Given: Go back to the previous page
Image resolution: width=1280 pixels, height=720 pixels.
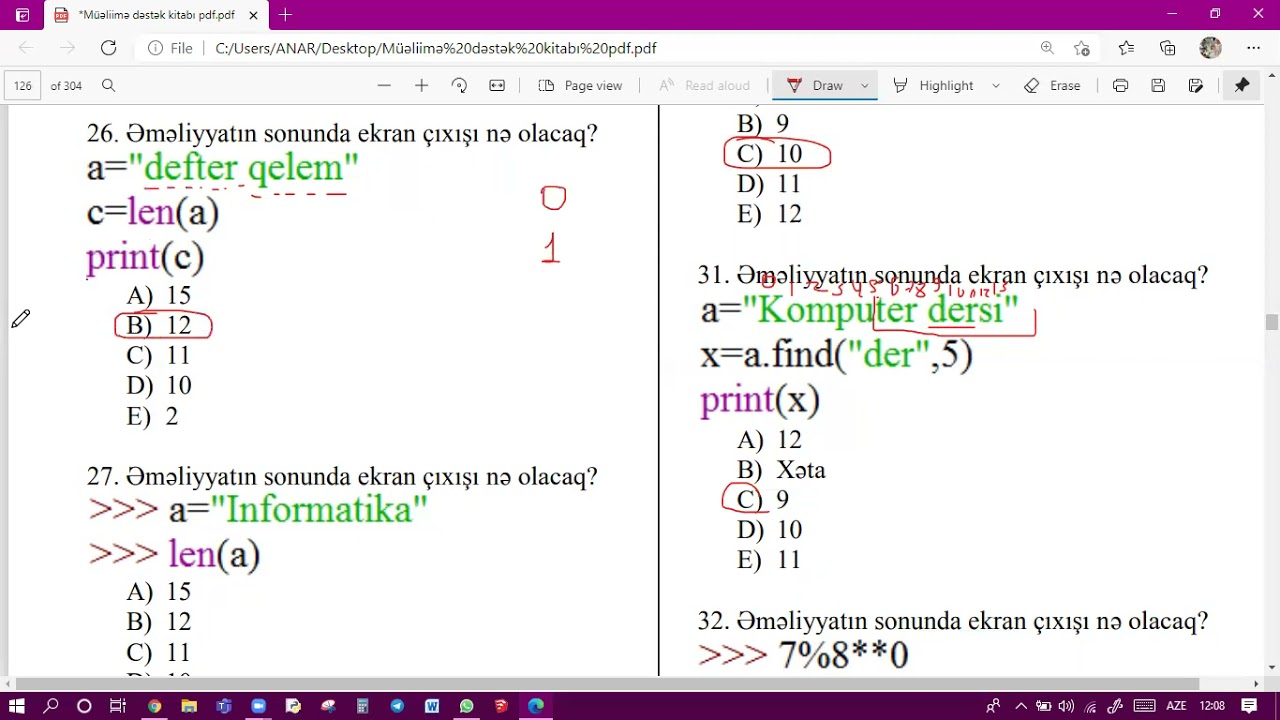Looking at the screenshot, I should pyautogui.click(x=26, y=48).
